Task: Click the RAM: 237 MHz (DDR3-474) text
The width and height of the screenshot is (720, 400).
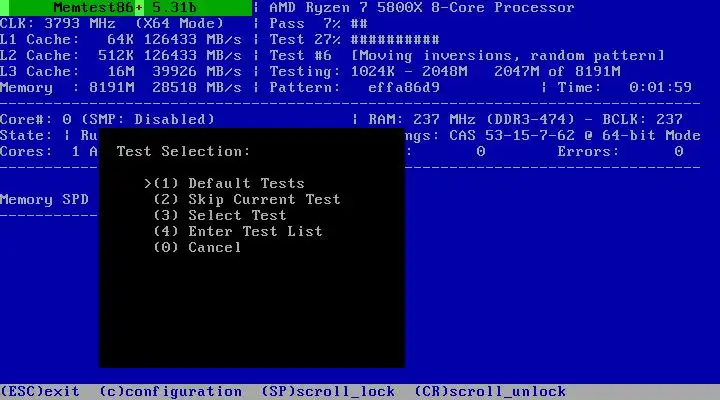Action: 472,119
